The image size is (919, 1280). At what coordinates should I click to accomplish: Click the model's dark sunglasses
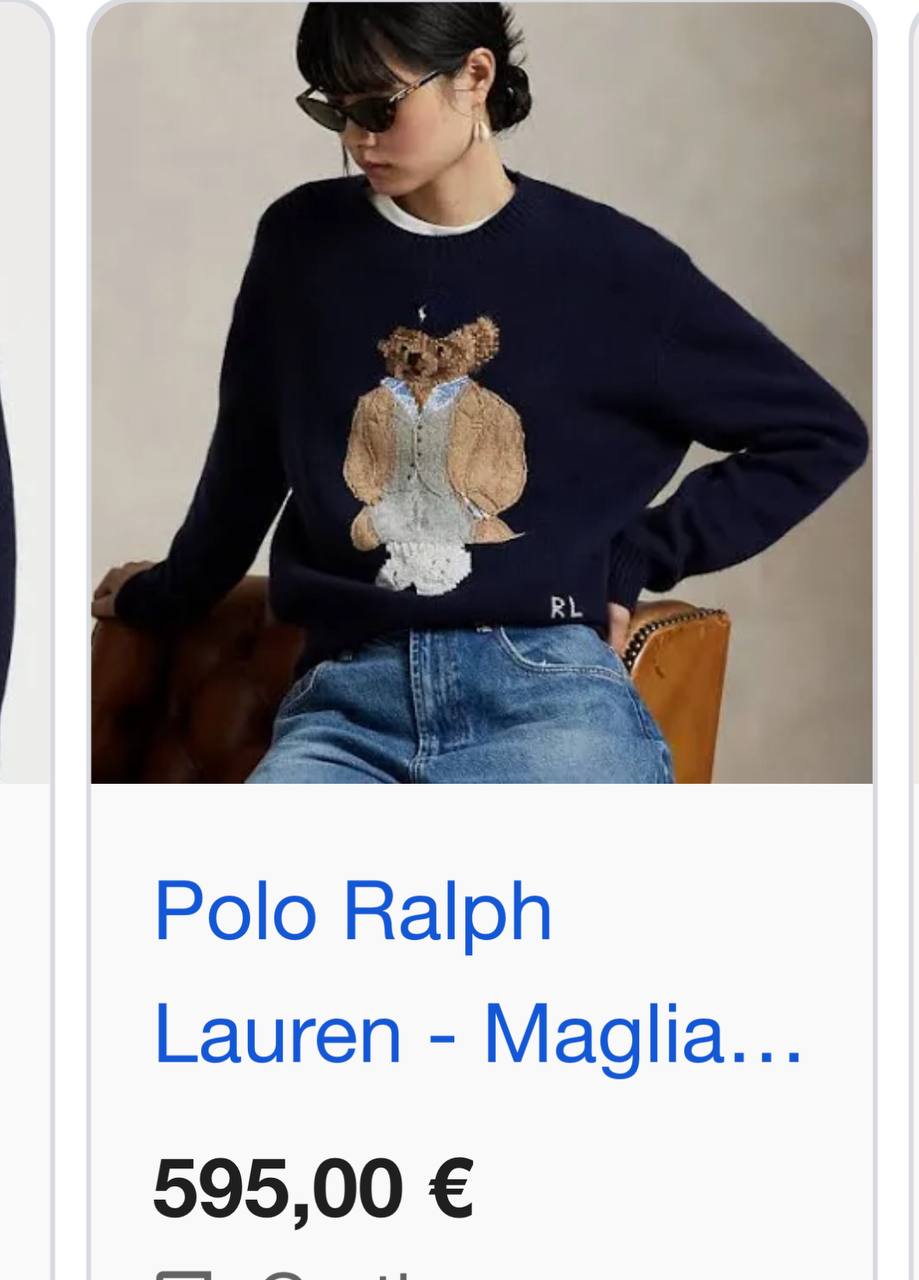368,103
